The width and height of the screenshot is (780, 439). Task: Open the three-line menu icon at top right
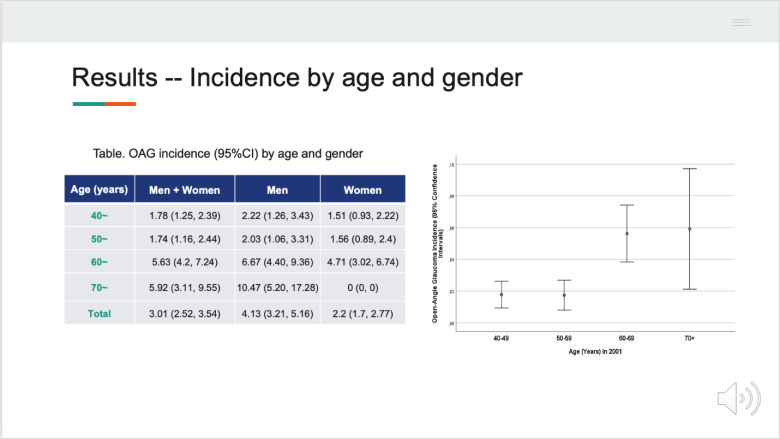point(741,22)
